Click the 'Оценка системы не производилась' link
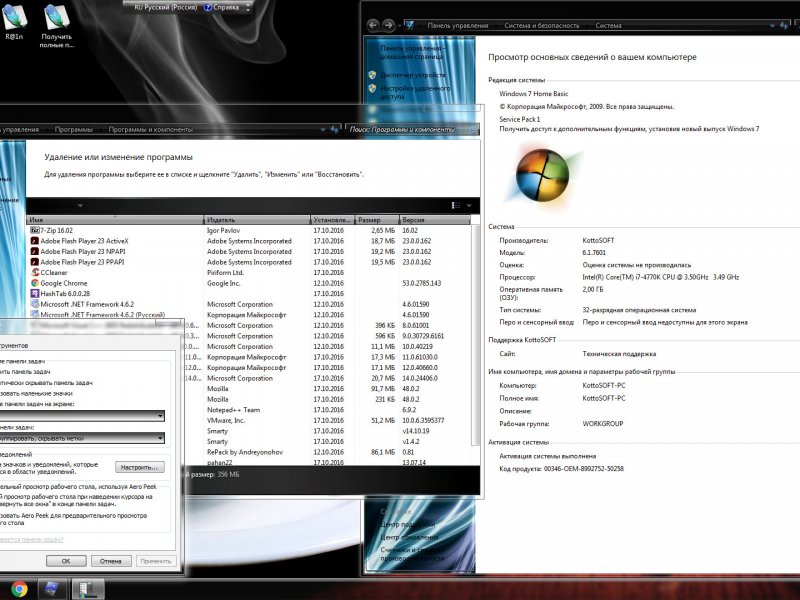This screenshot has height=600, width=800. pos(637,265)
